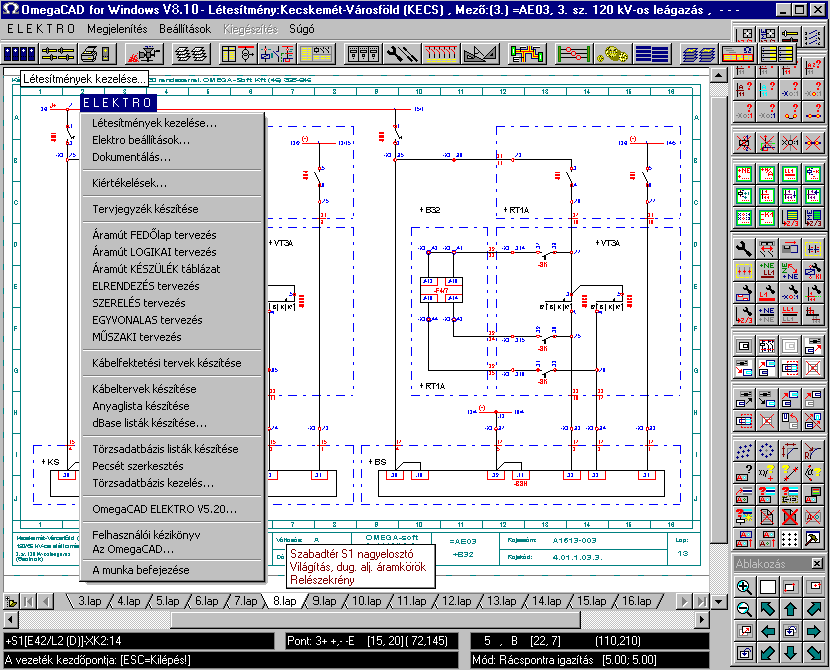Click next sheet arrow right of tabs

pyautogui.click(x=684, y=602)
